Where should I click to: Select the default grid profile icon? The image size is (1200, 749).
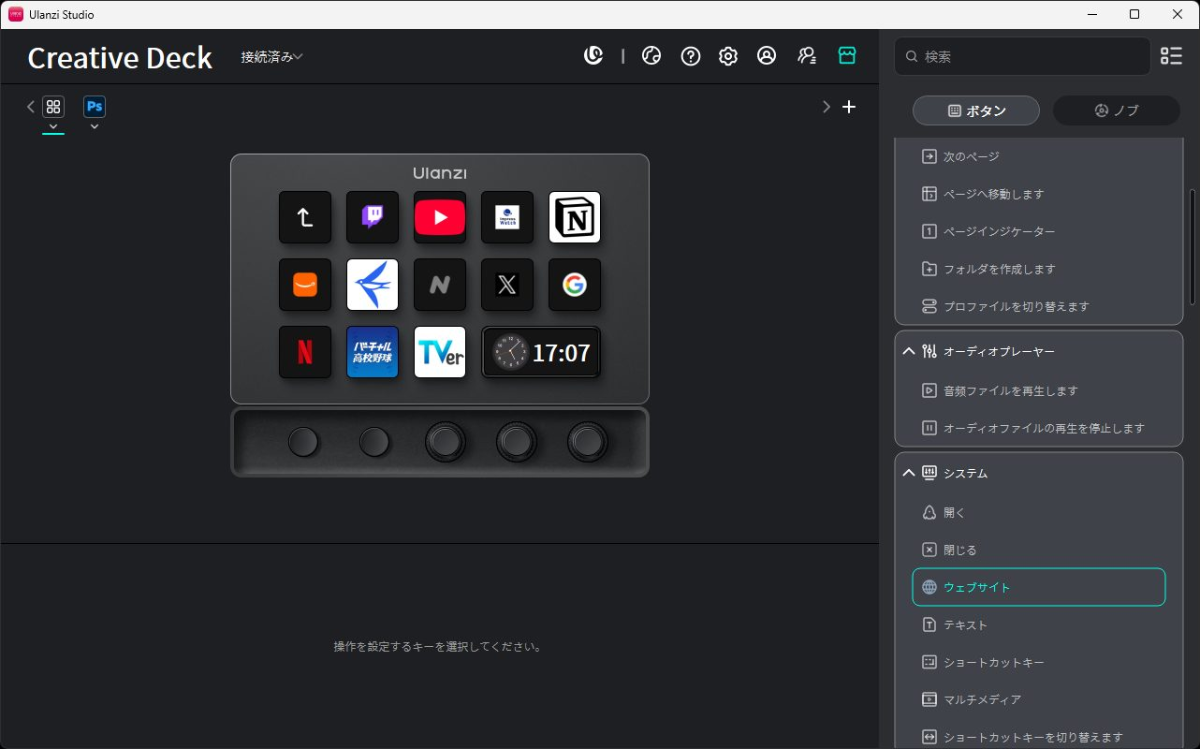coord(53,106)
